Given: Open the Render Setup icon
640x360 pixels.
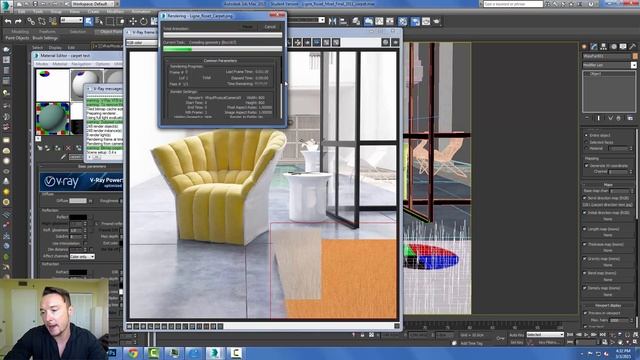Looking at the screenshot, I should [x=415, y=21].
